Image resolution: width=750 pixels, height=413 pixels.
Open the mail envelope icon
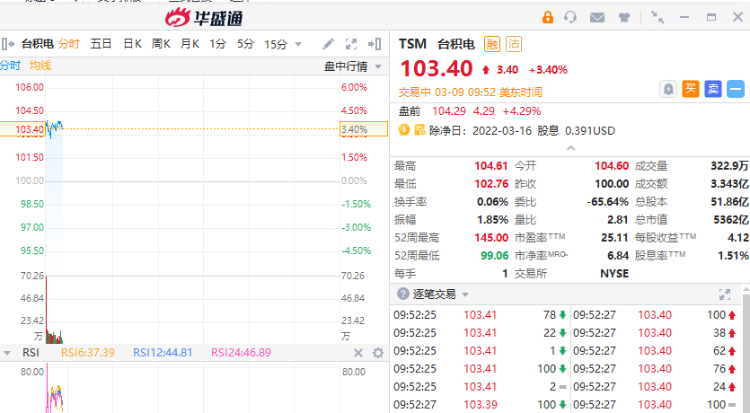[597, 18]
